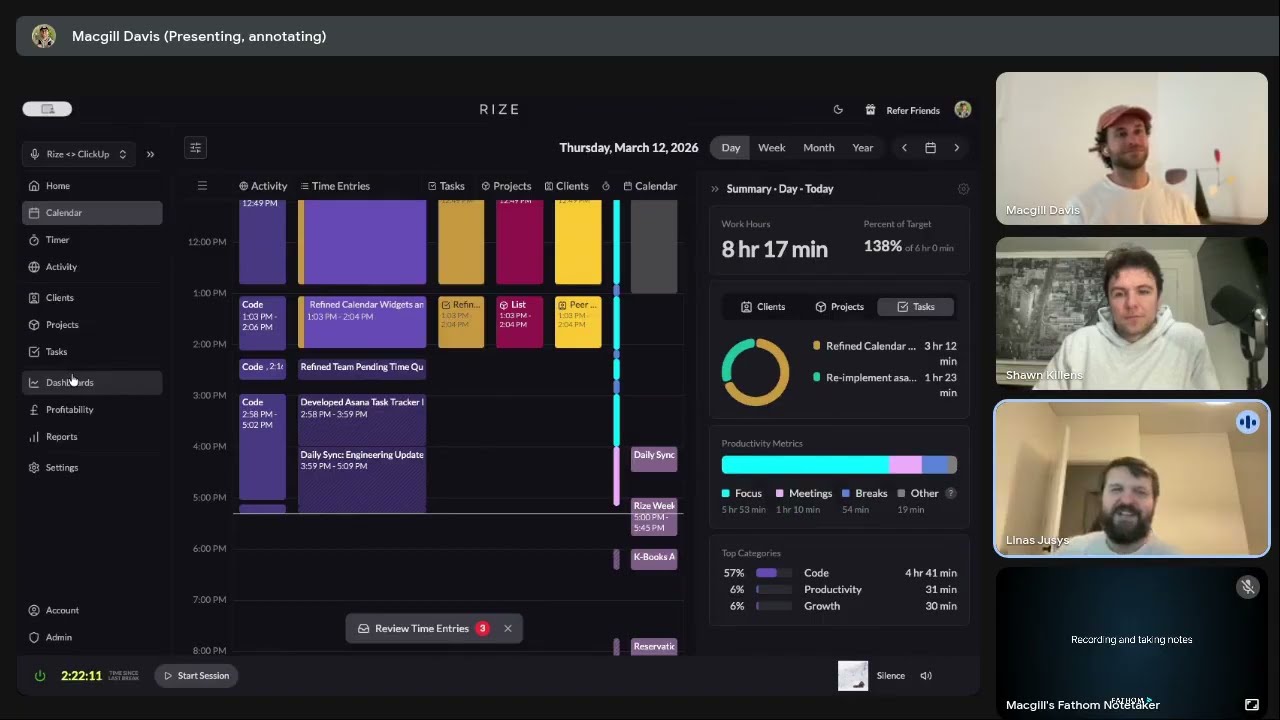Collapse the Summary panel chevrons
Screen dimensions: 1280x720
[x=714, y=189]
